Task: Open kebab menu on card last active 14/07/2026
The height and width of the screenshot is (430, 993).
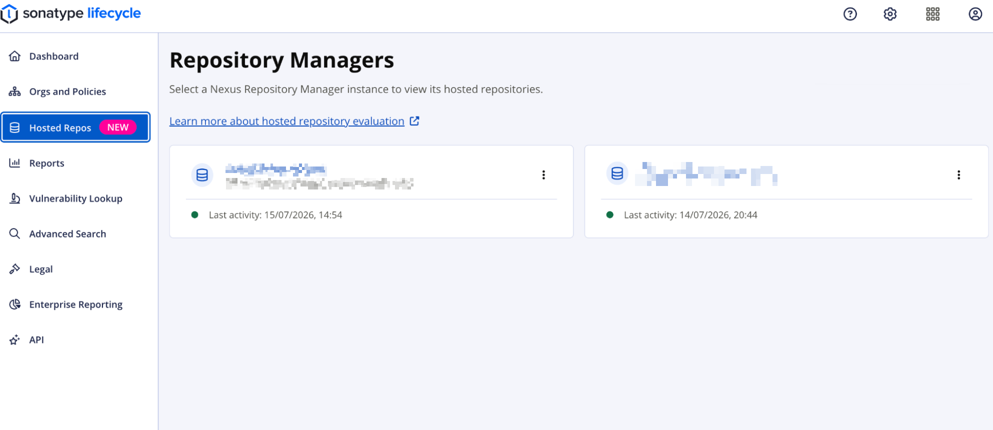Action: pyautogui.click(x=958, y=175)
